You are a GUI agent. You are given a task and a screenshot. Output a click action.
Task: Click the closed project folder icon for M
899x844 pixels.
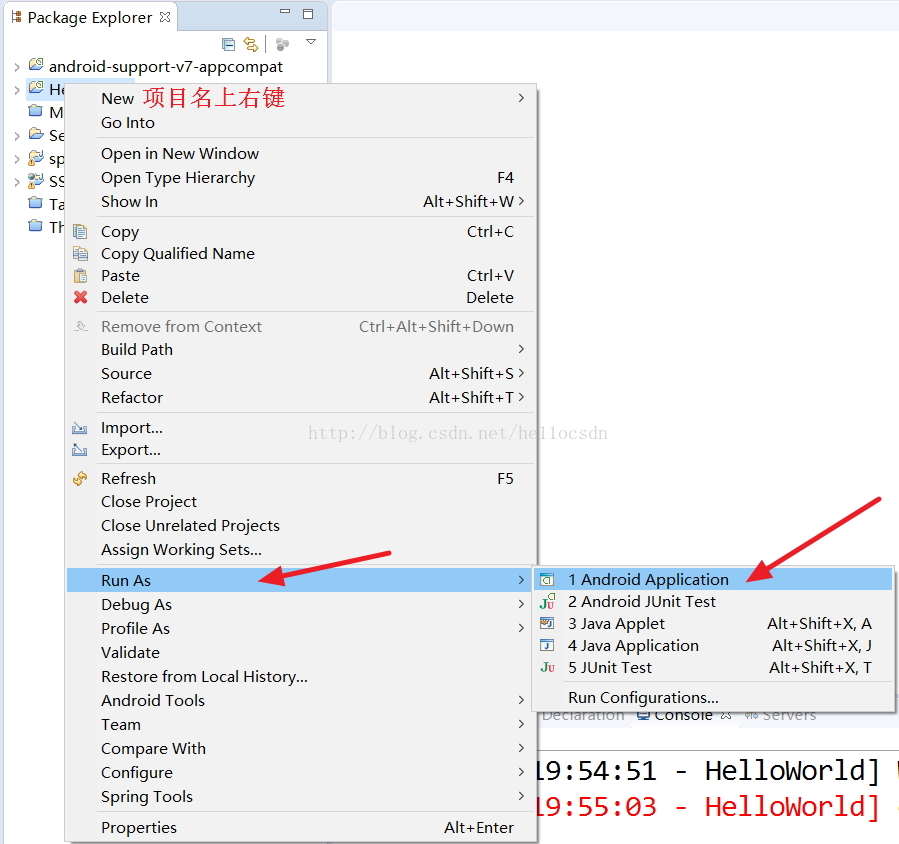click(36, 111)
